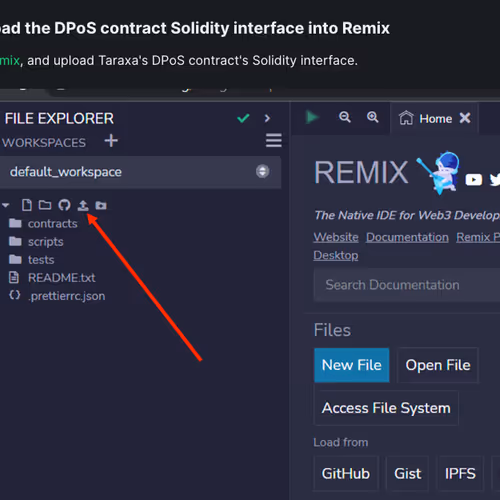Click the New File button
500x500 pixels.
tap(352, 365)
